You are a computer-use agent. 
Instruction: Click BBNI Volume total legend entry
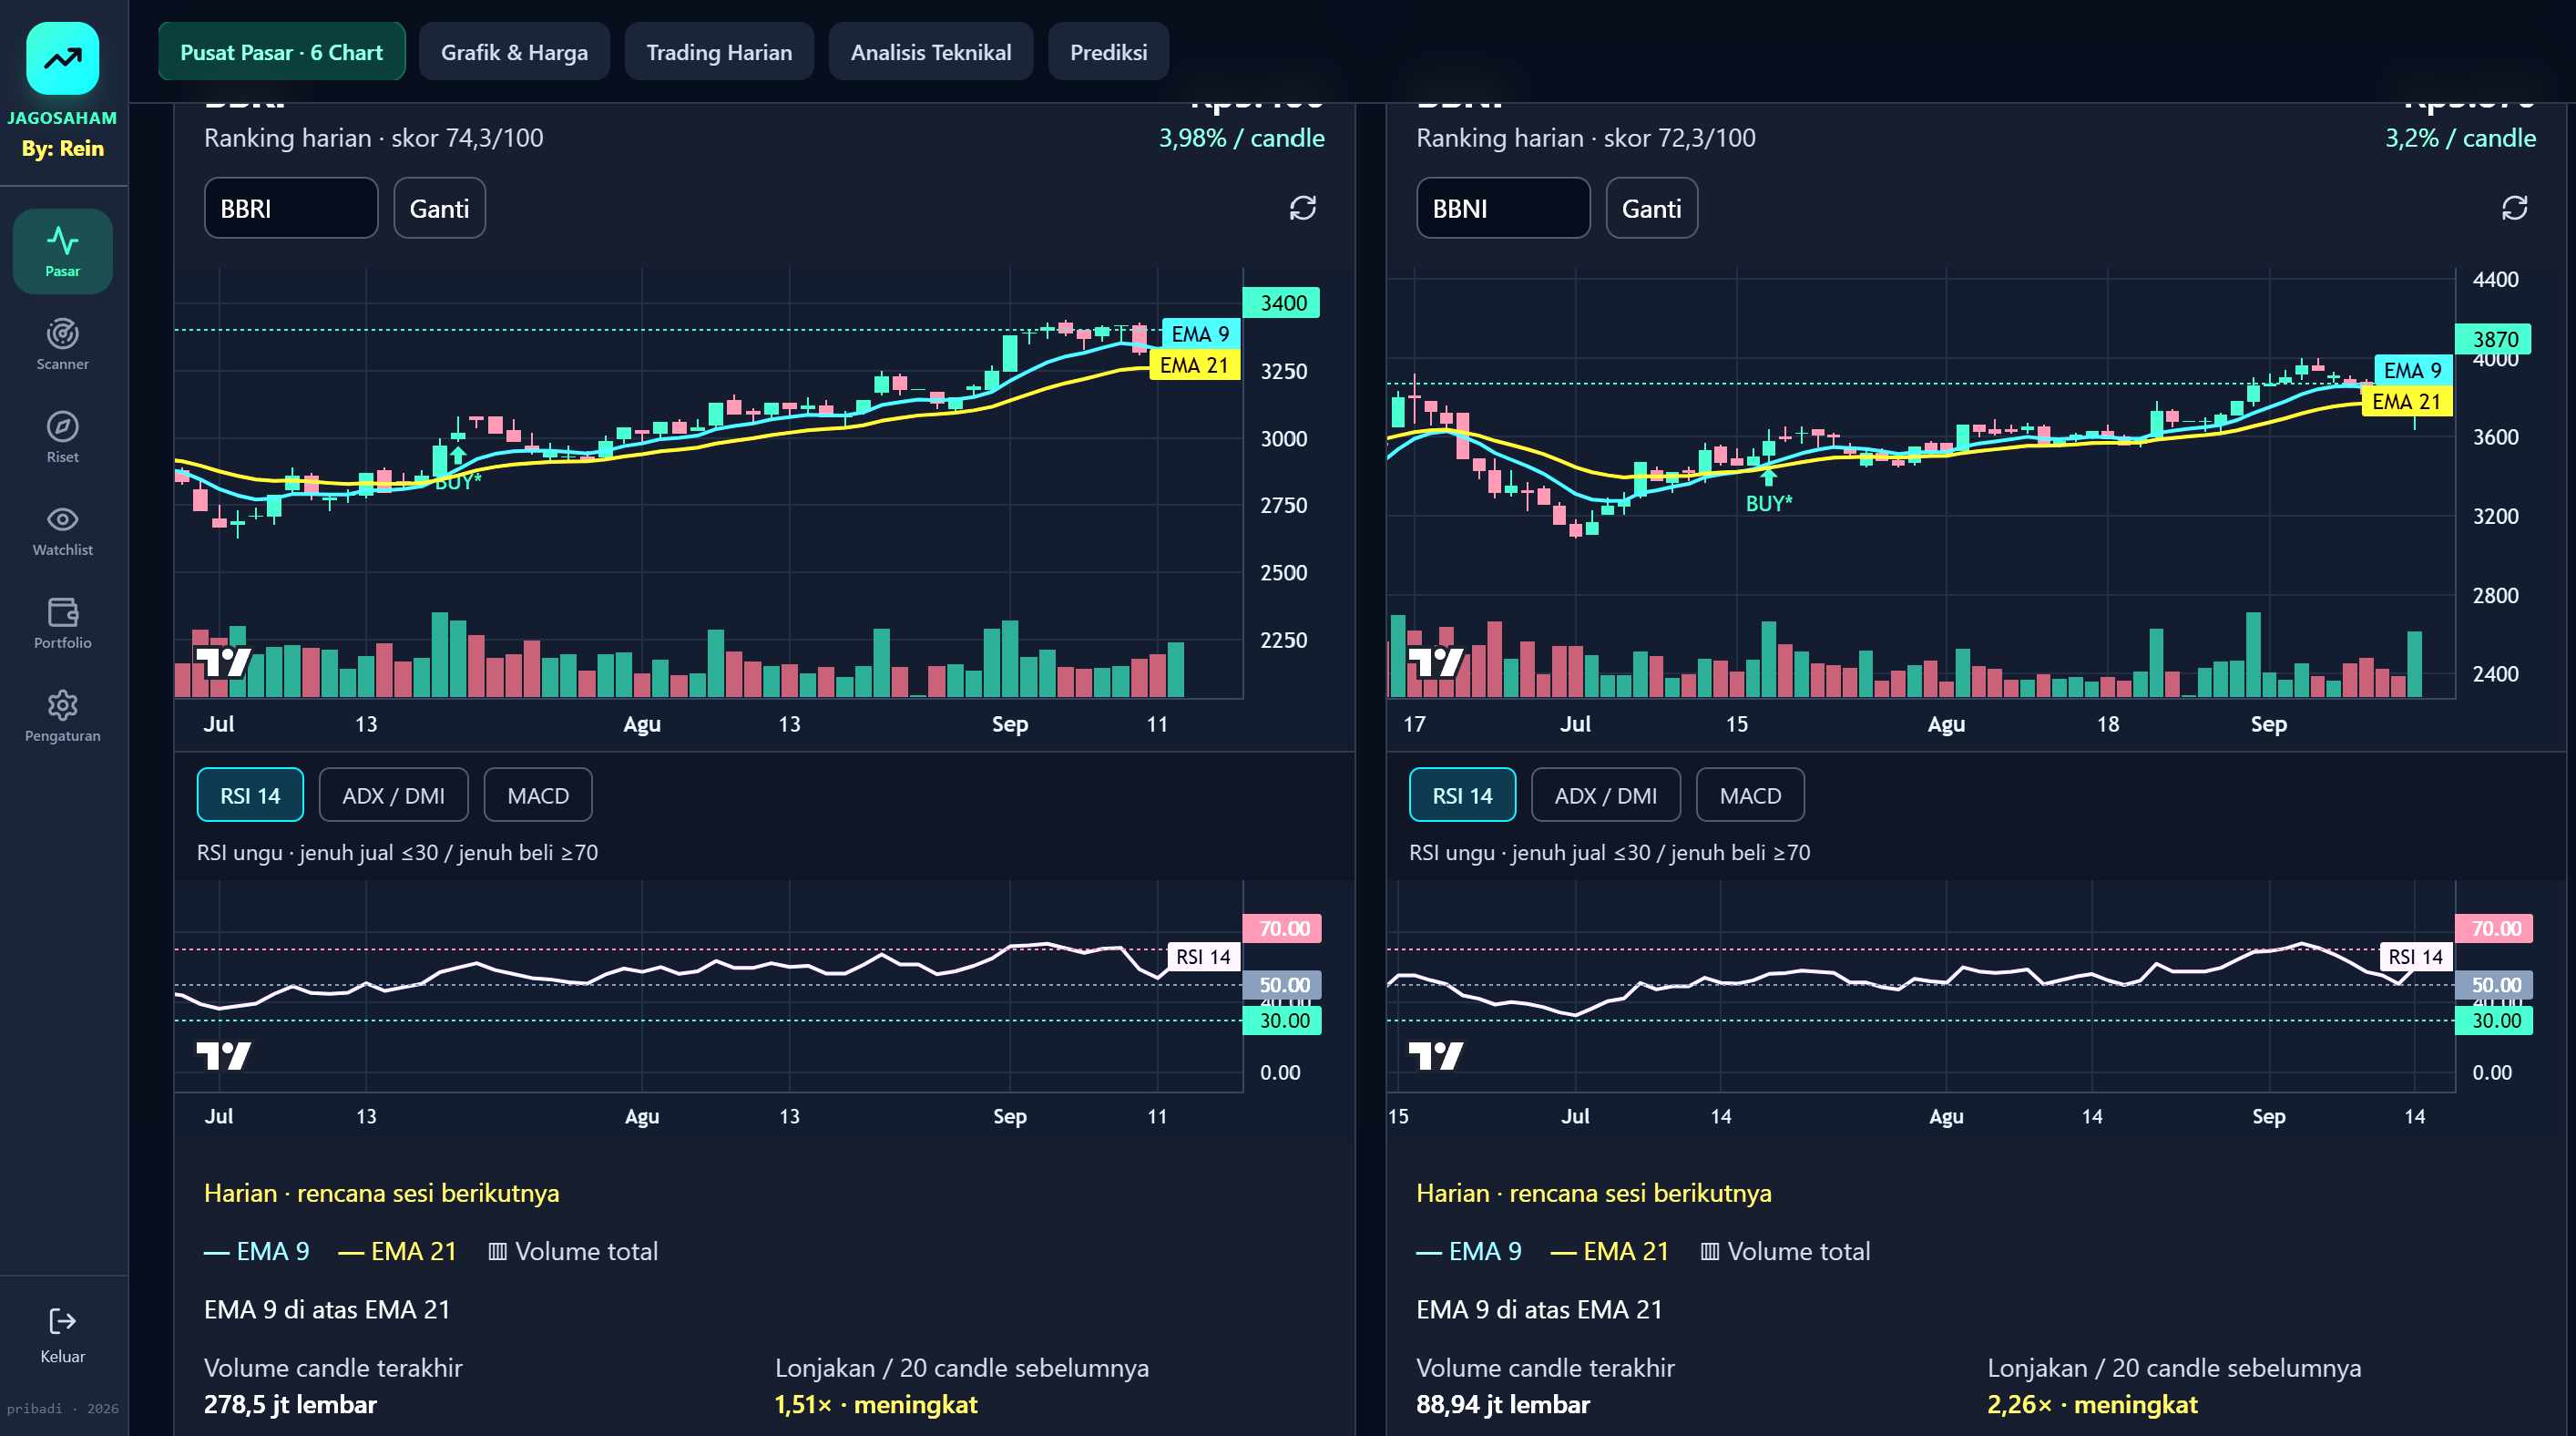pos(1785,1251)
